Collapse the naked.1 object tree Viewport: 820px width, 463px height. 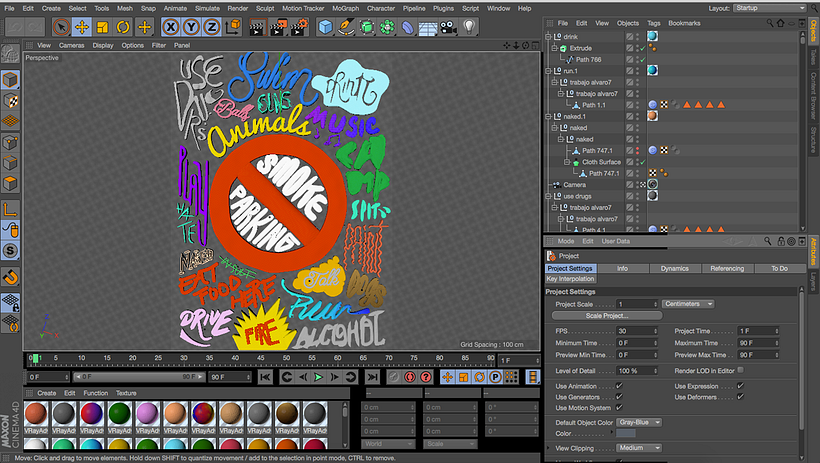coord(548,116)
